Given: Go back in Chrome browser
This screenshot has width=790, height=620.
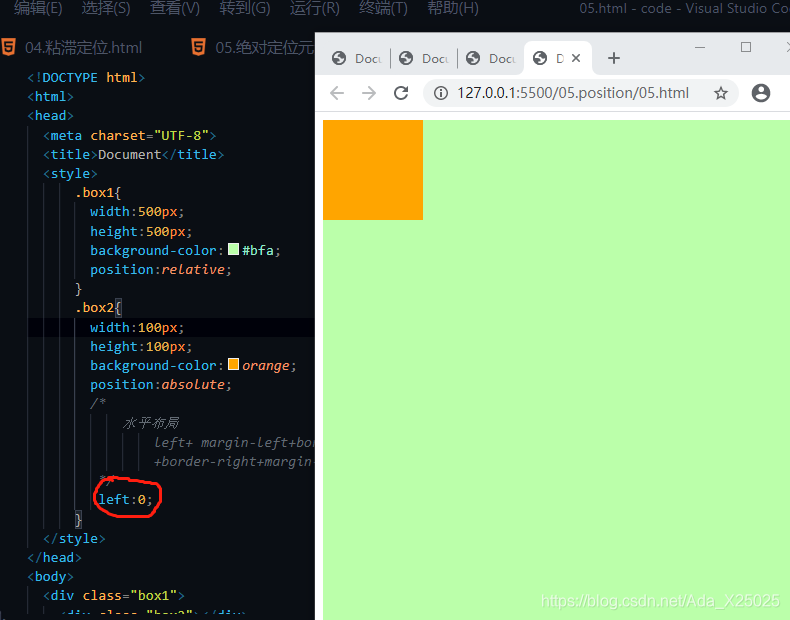Looking at the screenshot, I should click(x=337, y=93).
